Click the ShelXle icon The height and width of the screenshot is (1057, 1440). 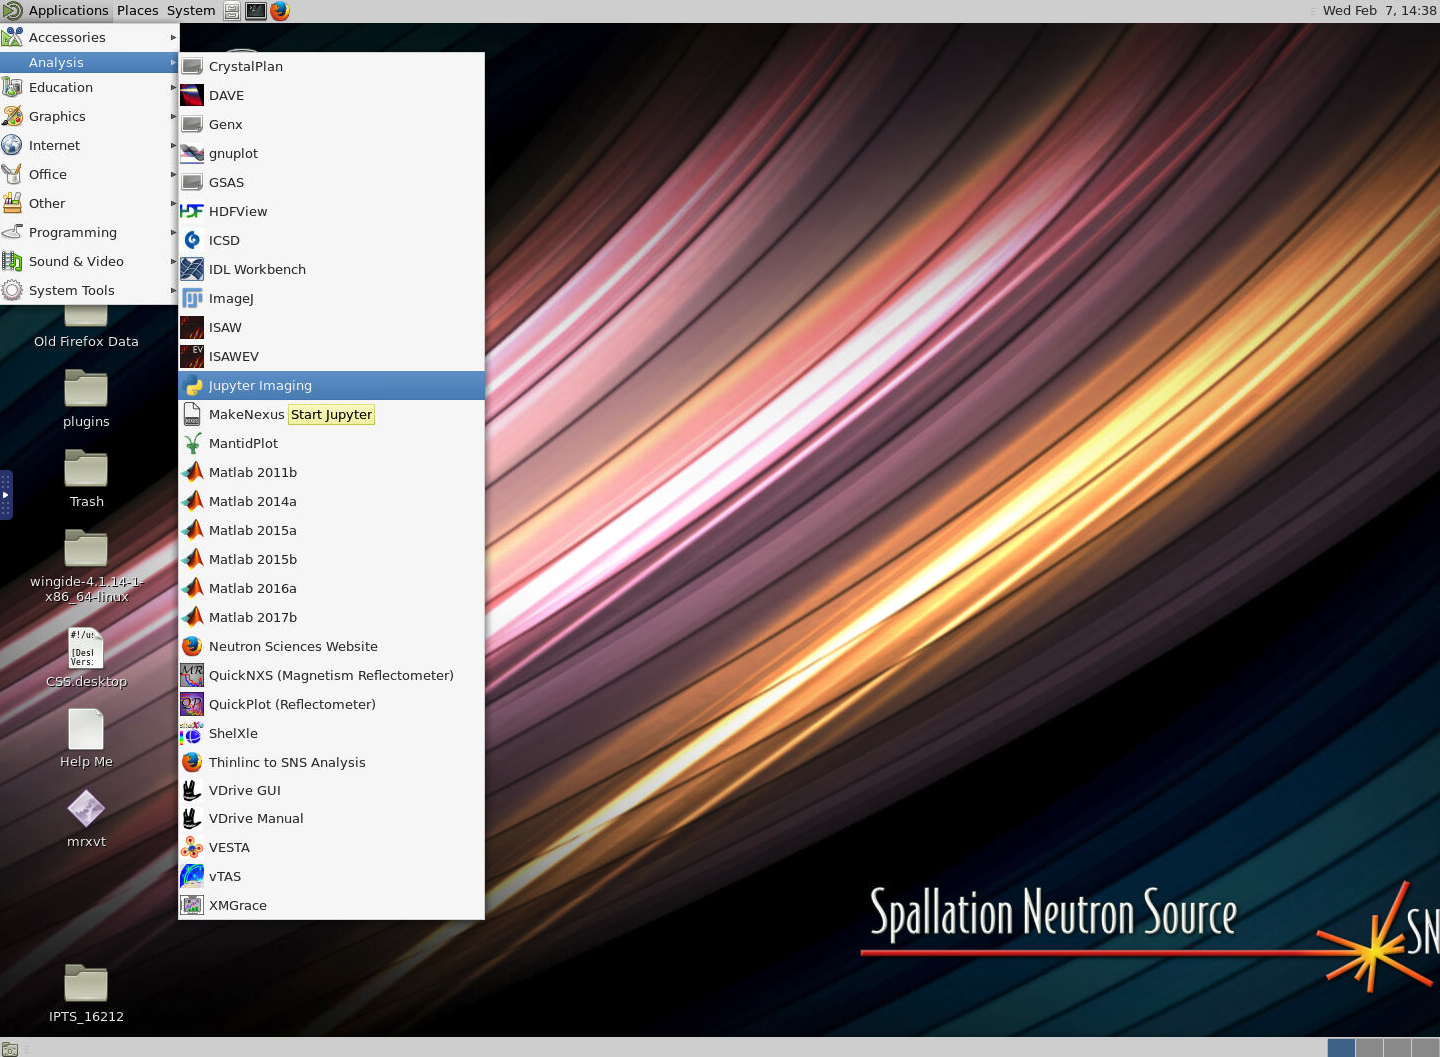coord(192,733)
